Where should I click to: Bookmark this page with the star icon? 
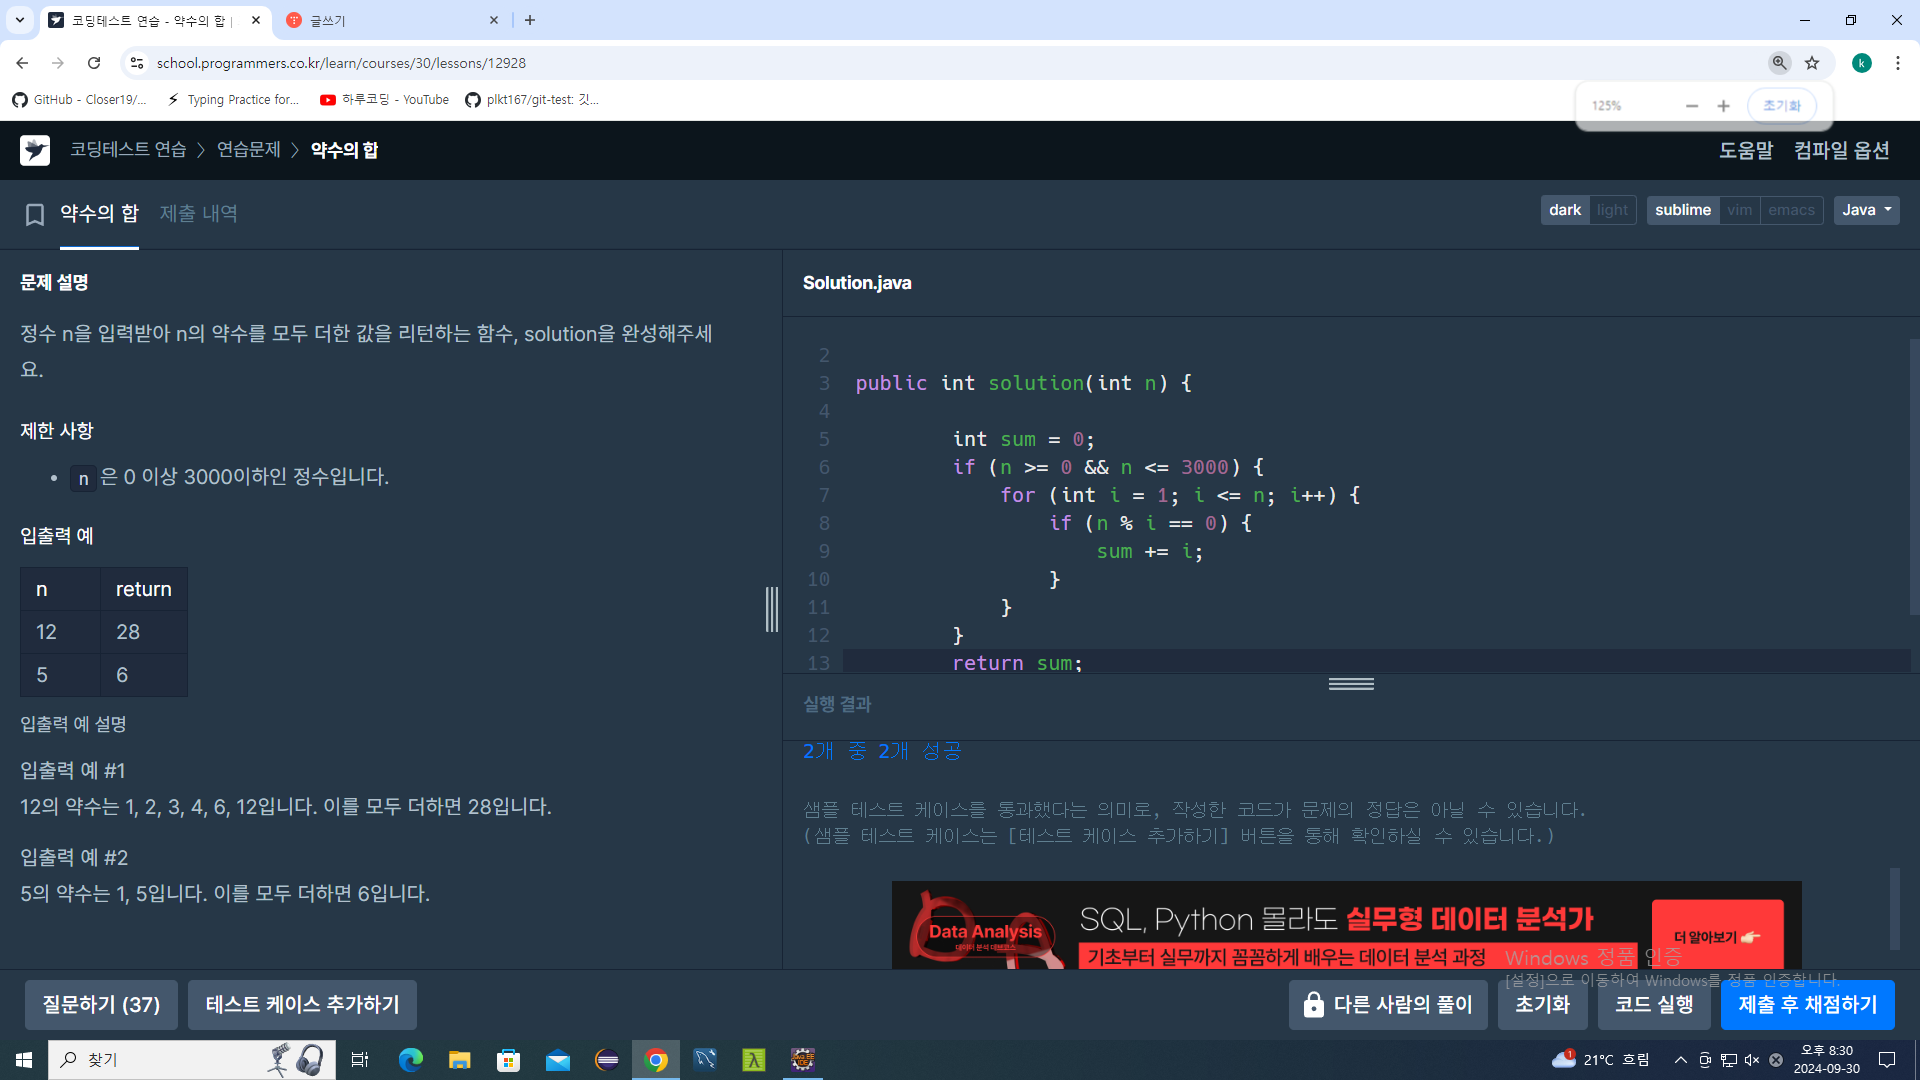click(1812, 63)
